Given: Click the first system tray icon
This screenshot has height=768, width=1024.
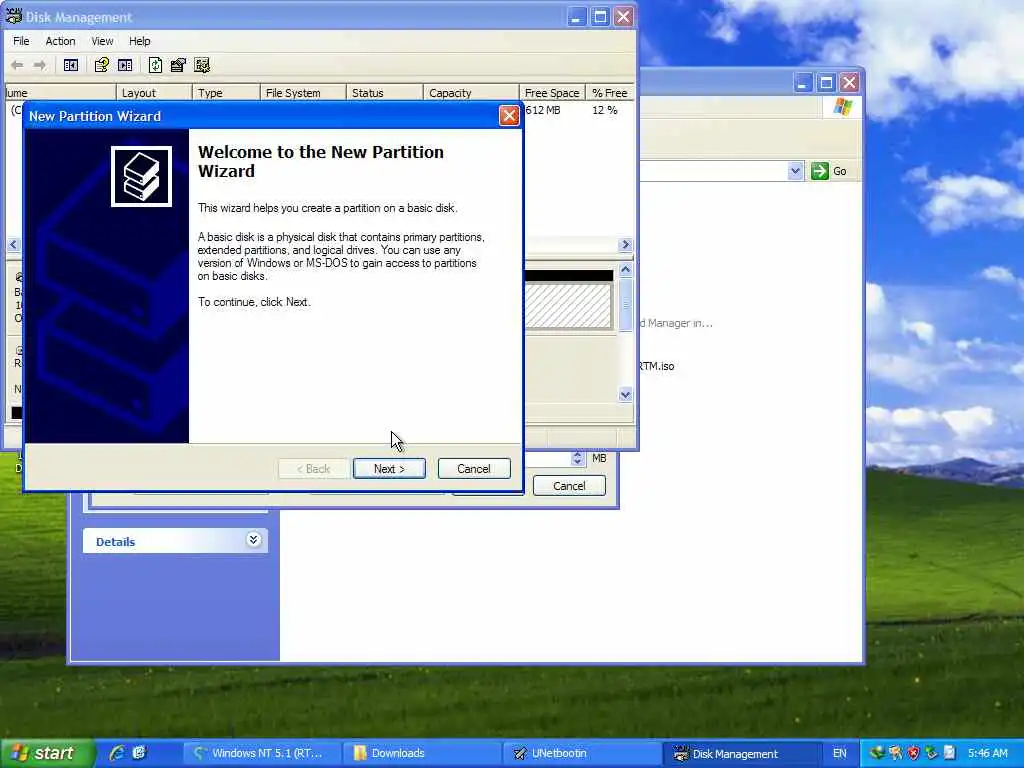Looking at the screenshot, I should [877, 753].
